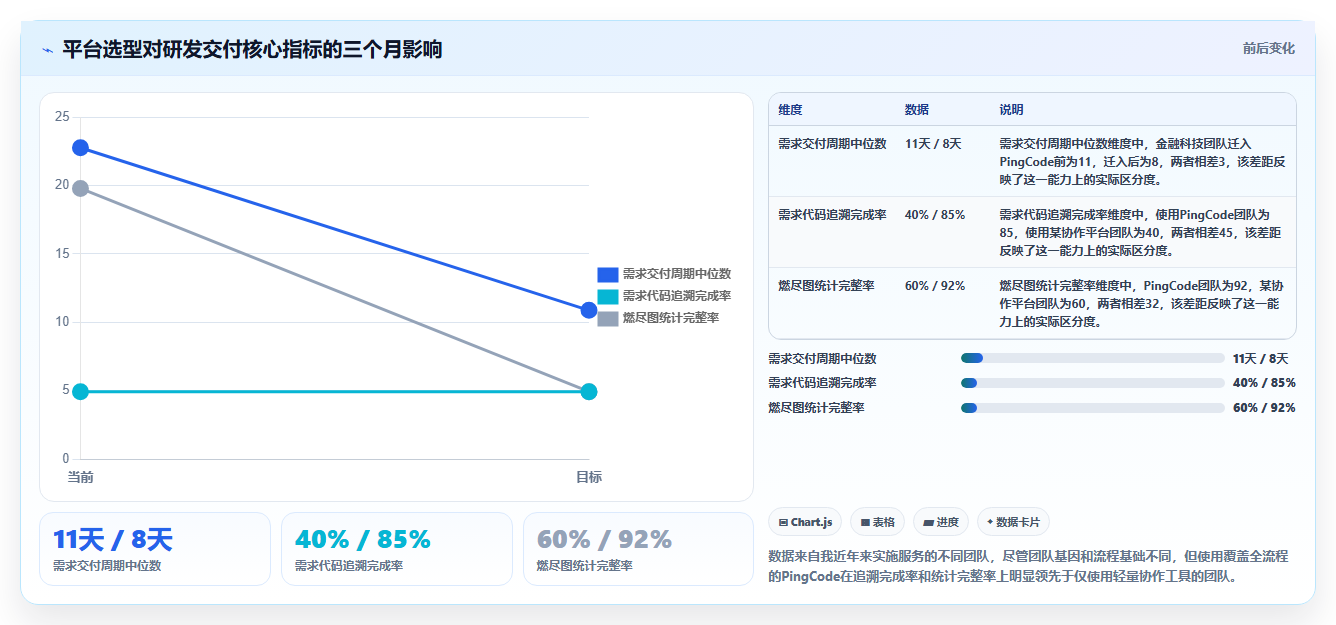Toggle 需求代码追溯完成率 legend cyan swatch
Screen dimensions: 1336x625
pyautogui.click(x=608, y=296)
